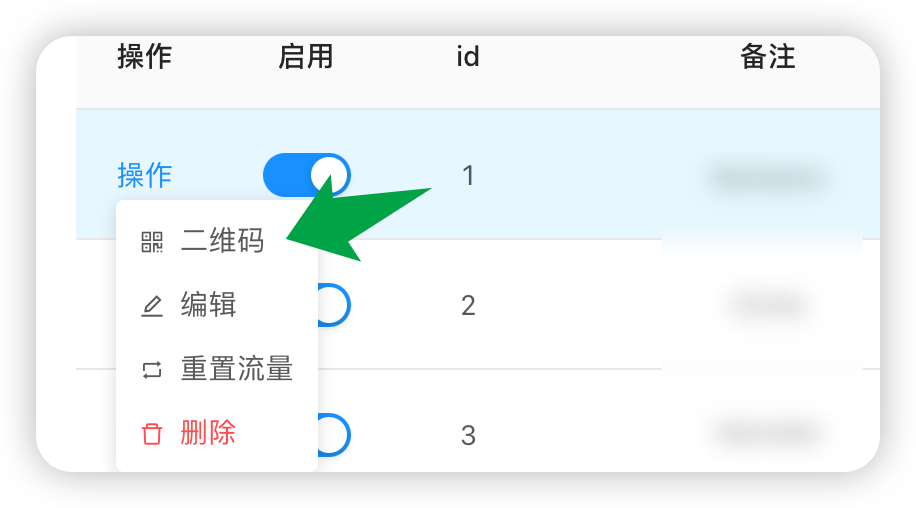This screenshot has height=508, width=916.
Task: Select the 重置流量 menu entry
Action: [237, 369]
